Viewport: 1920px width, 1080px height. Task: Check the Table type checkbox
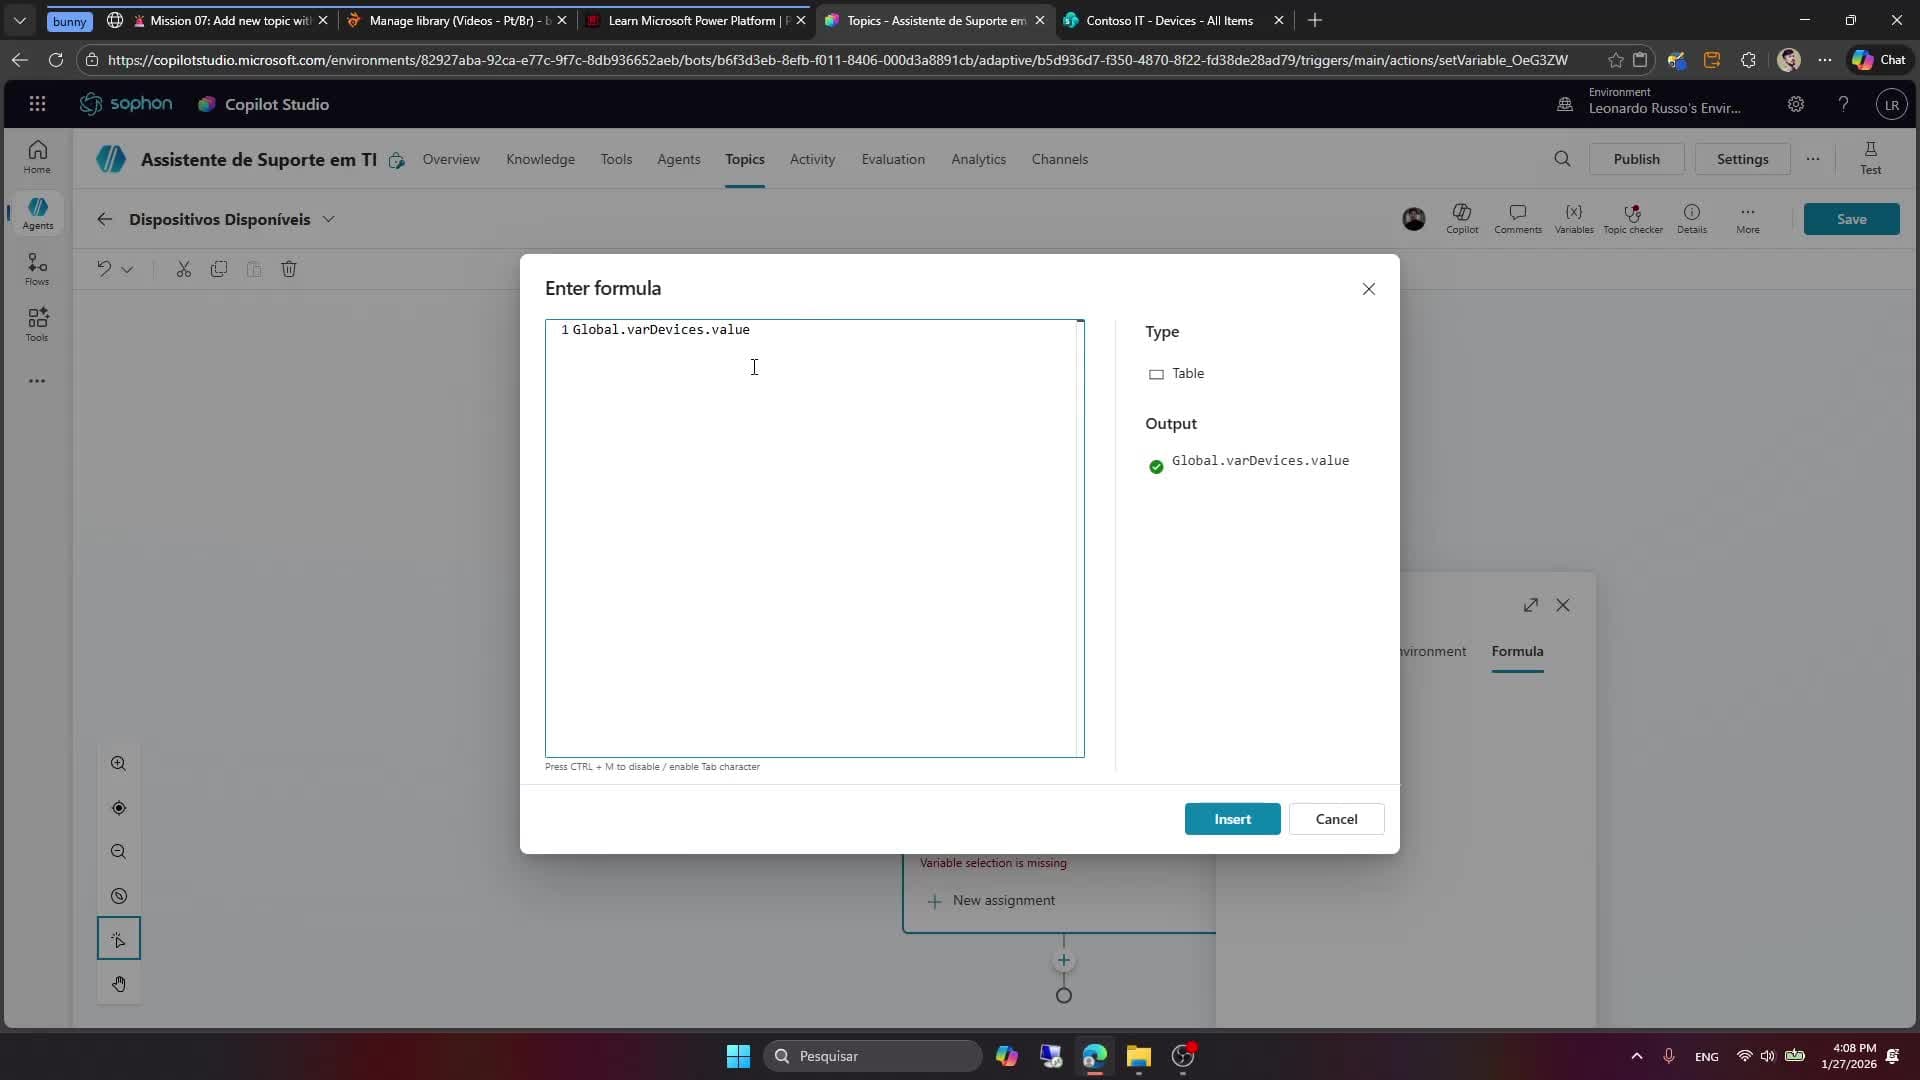point(1157,375)
